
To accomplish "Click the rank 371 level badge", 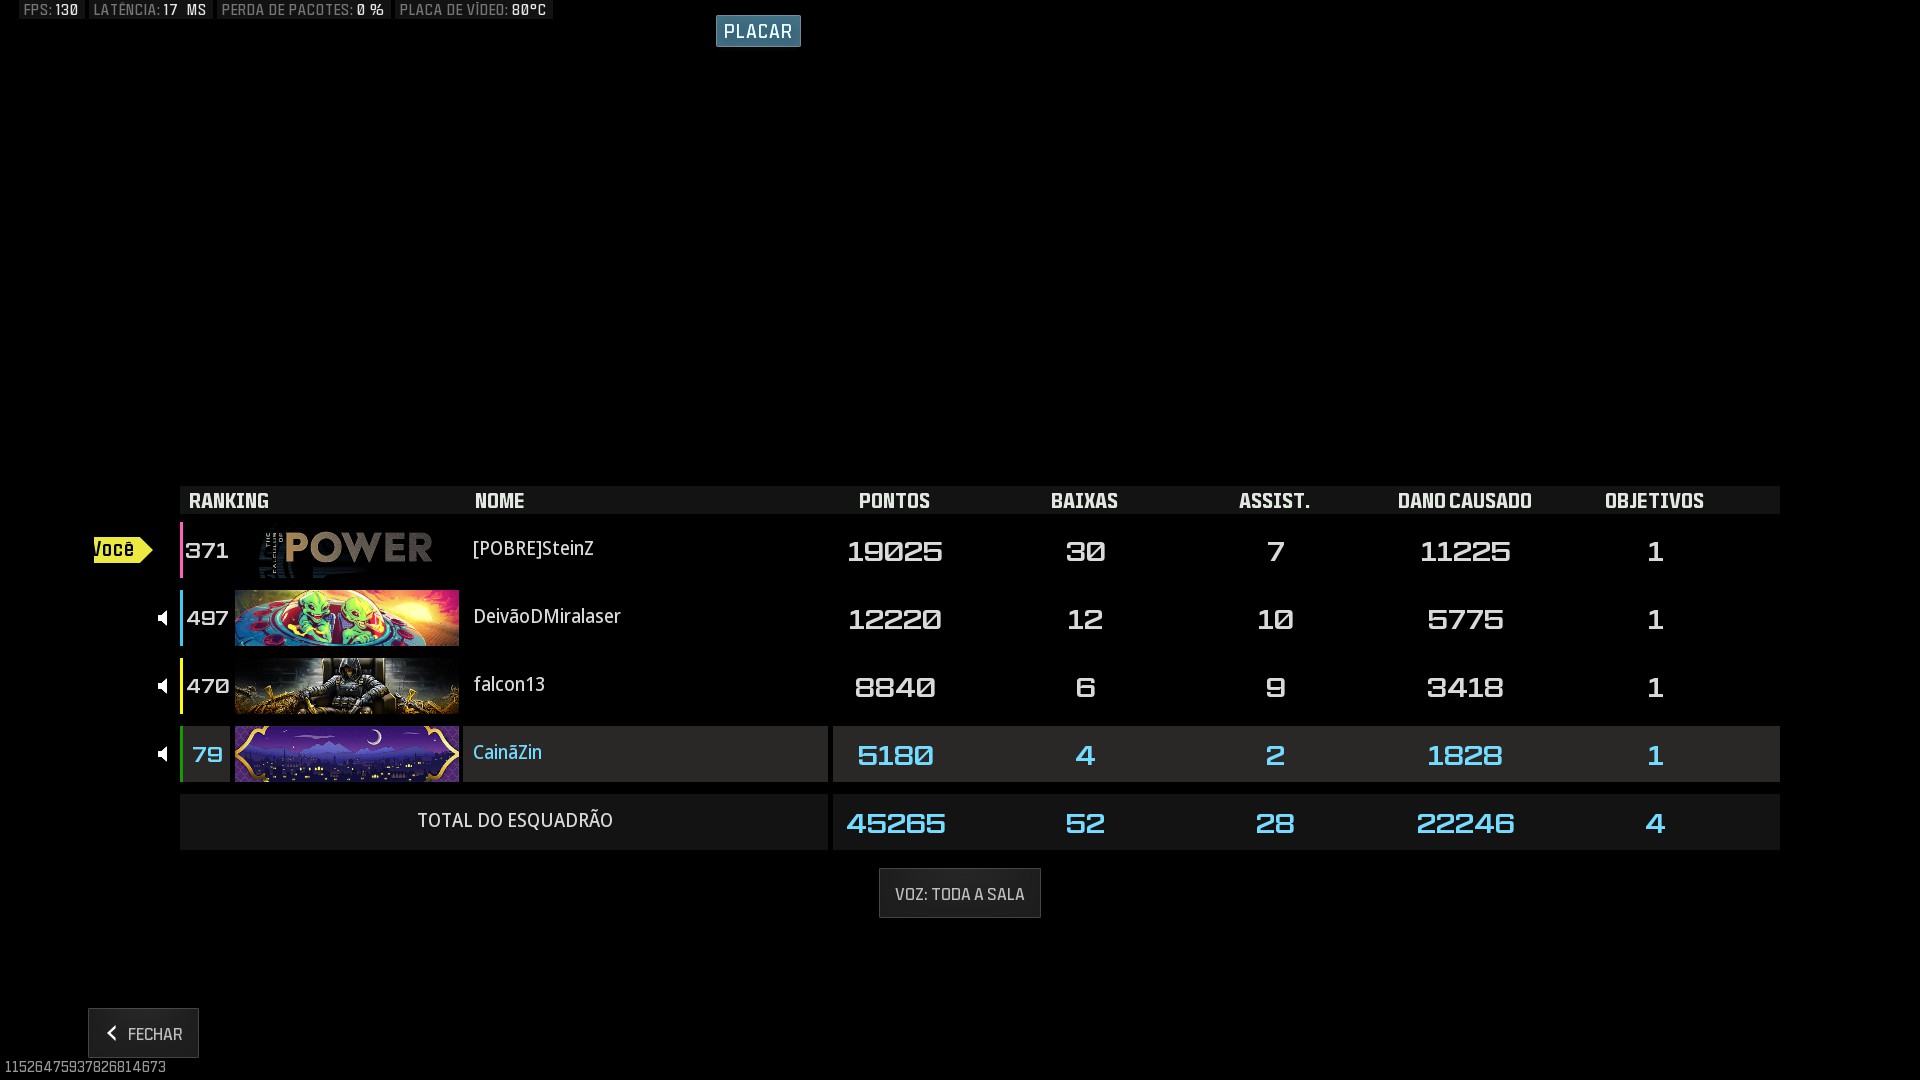I will click(x=207, y=551).
